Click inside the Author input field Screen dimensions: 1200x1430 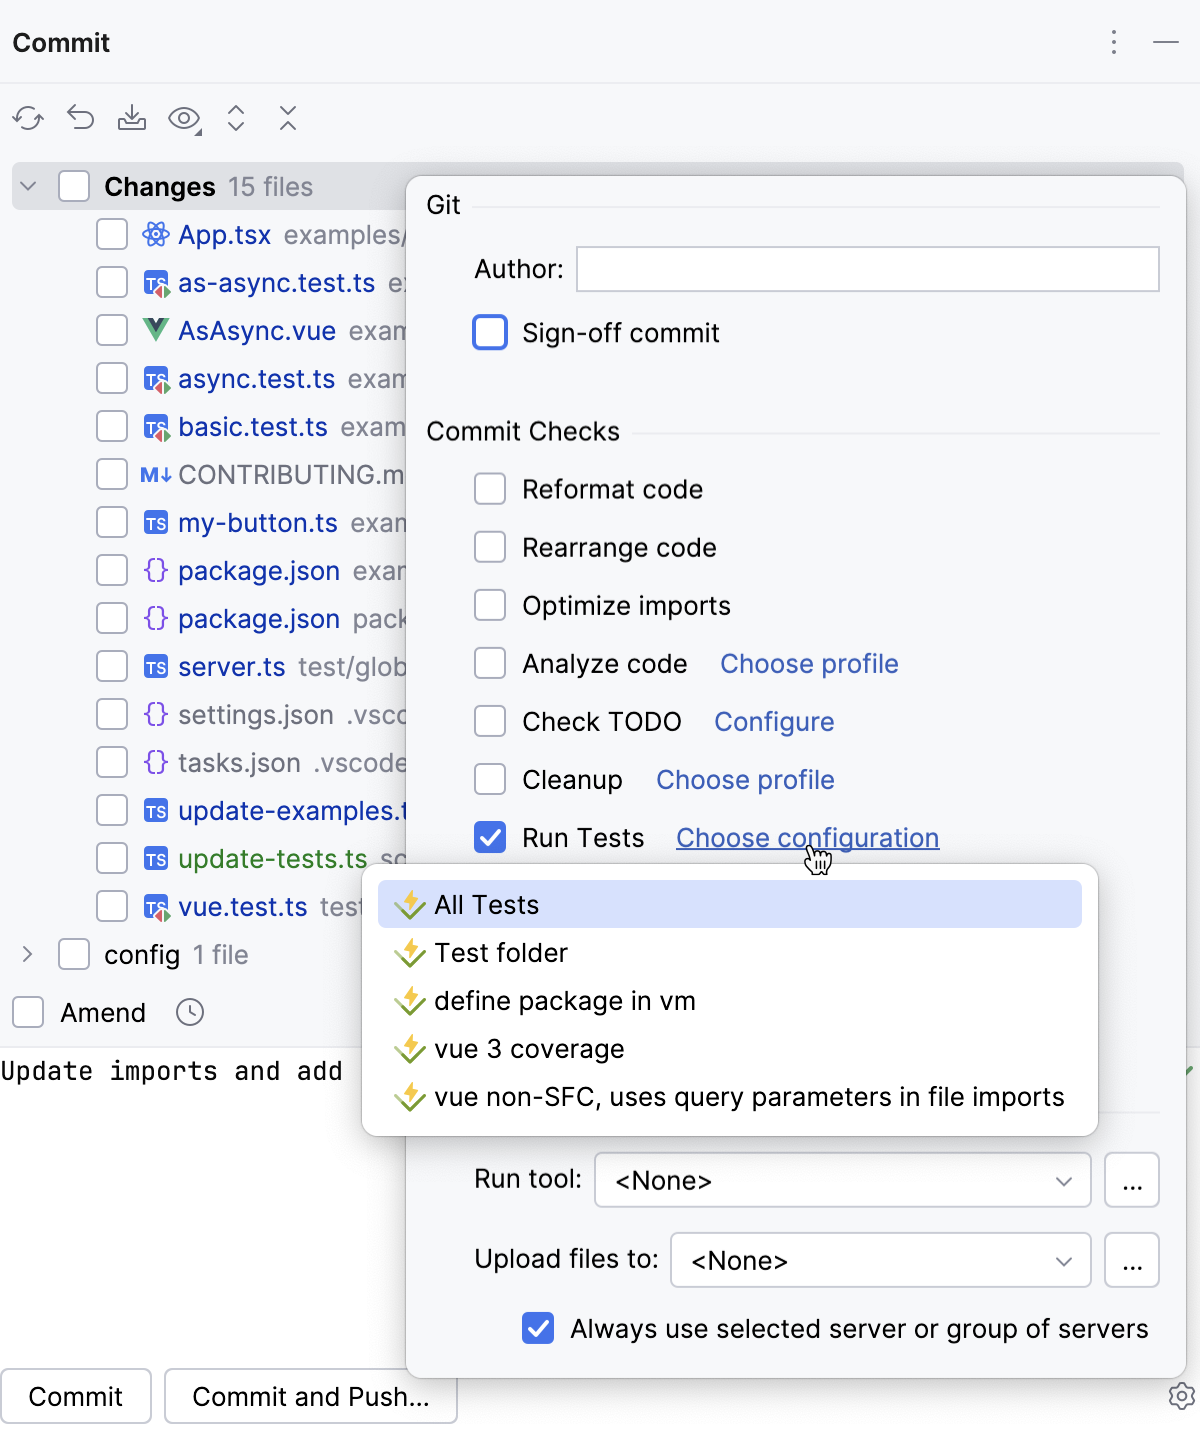coord(866,268)
